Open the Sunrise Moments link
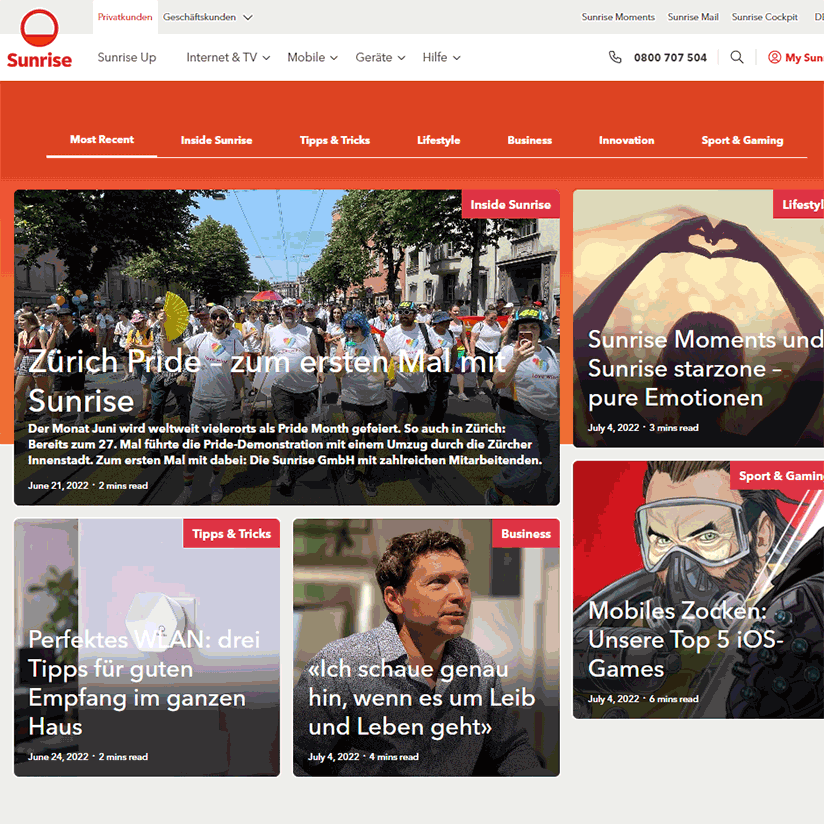824x824 pixels. coord(618,17)
